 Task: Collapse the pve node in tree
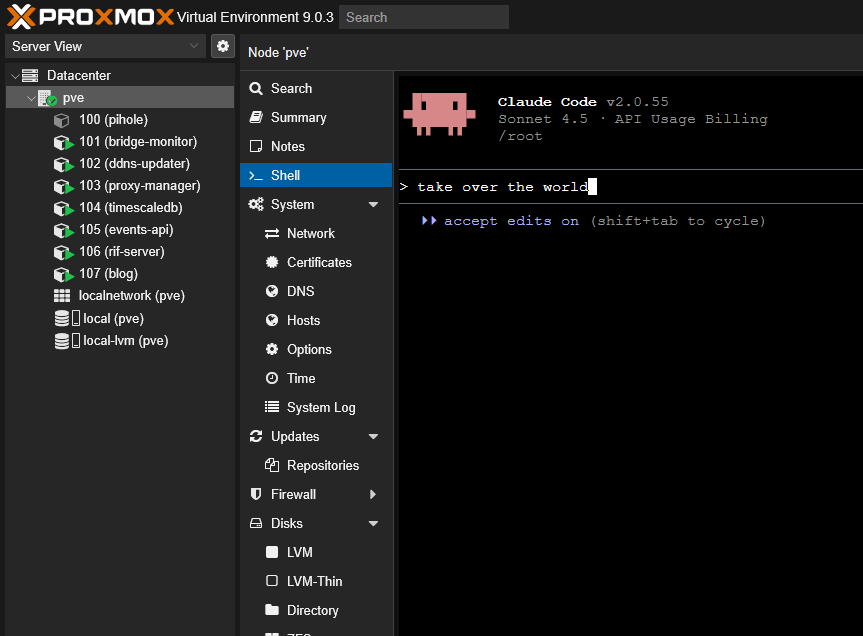tap(30, 98)
